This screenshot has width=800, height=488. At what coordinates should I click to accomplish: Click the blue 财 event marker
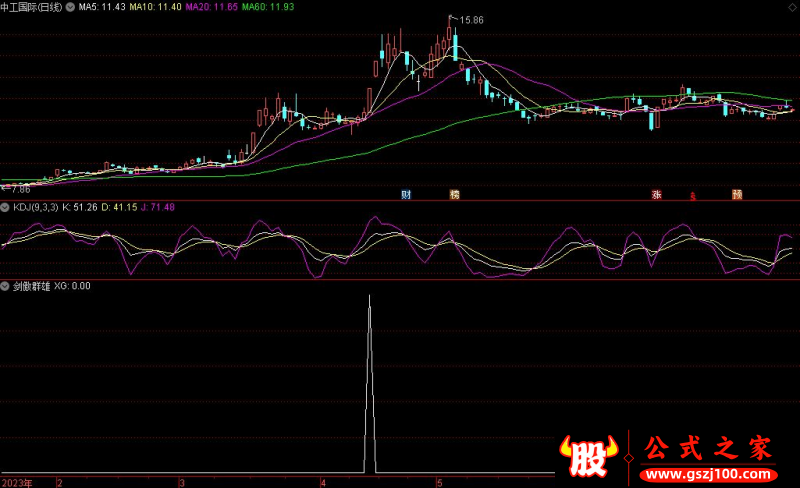click(406, 194)
